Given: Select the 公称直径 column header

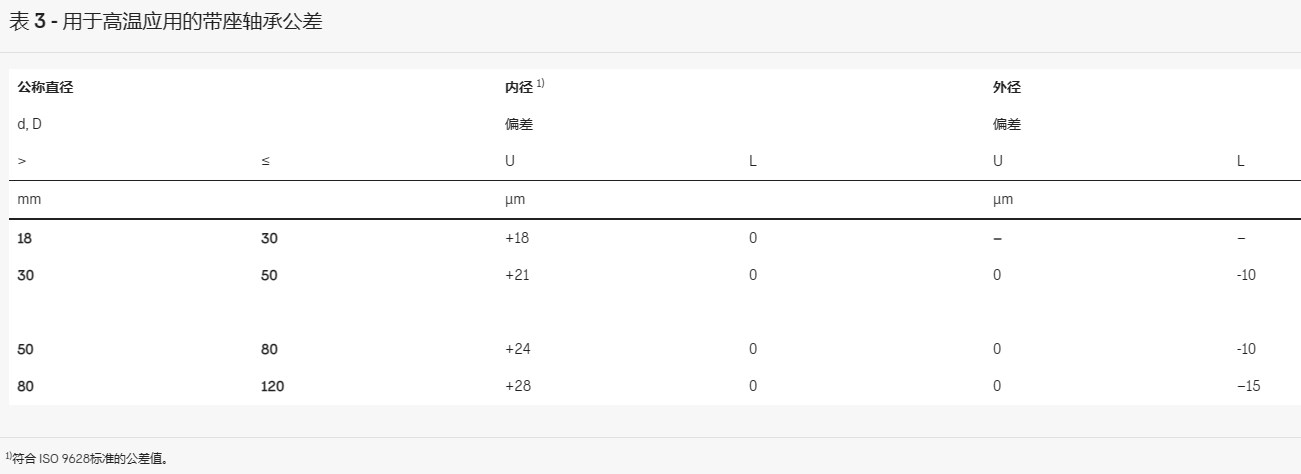Looking at the screenshot, I should 46,88.
